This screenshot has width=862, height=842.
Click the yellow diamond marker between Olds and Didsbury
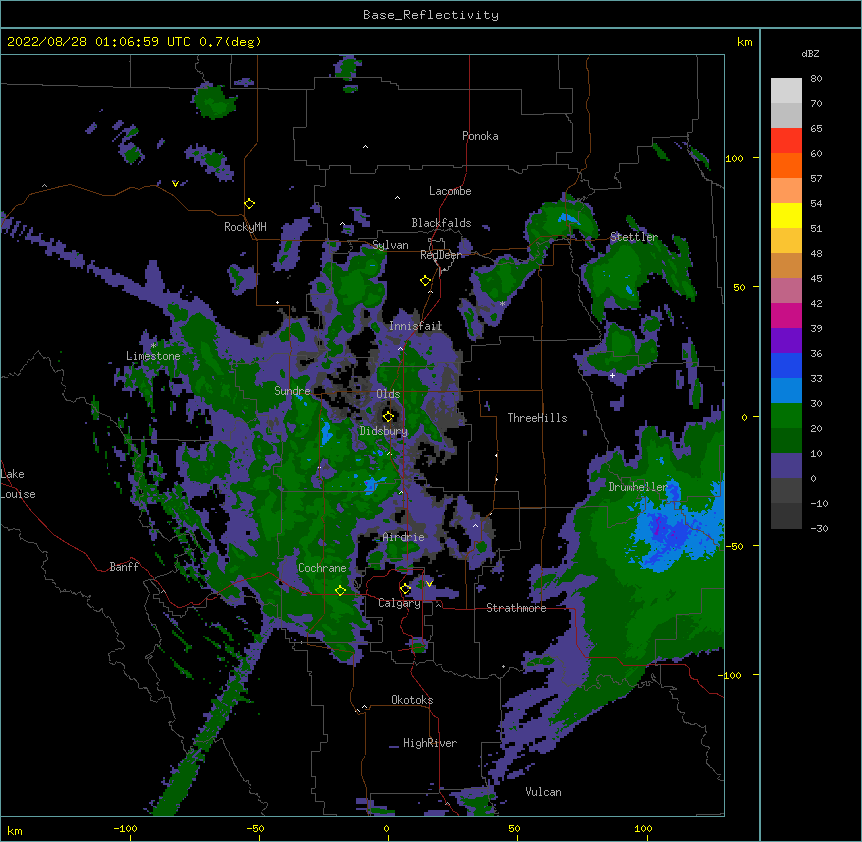pos(388,416)
